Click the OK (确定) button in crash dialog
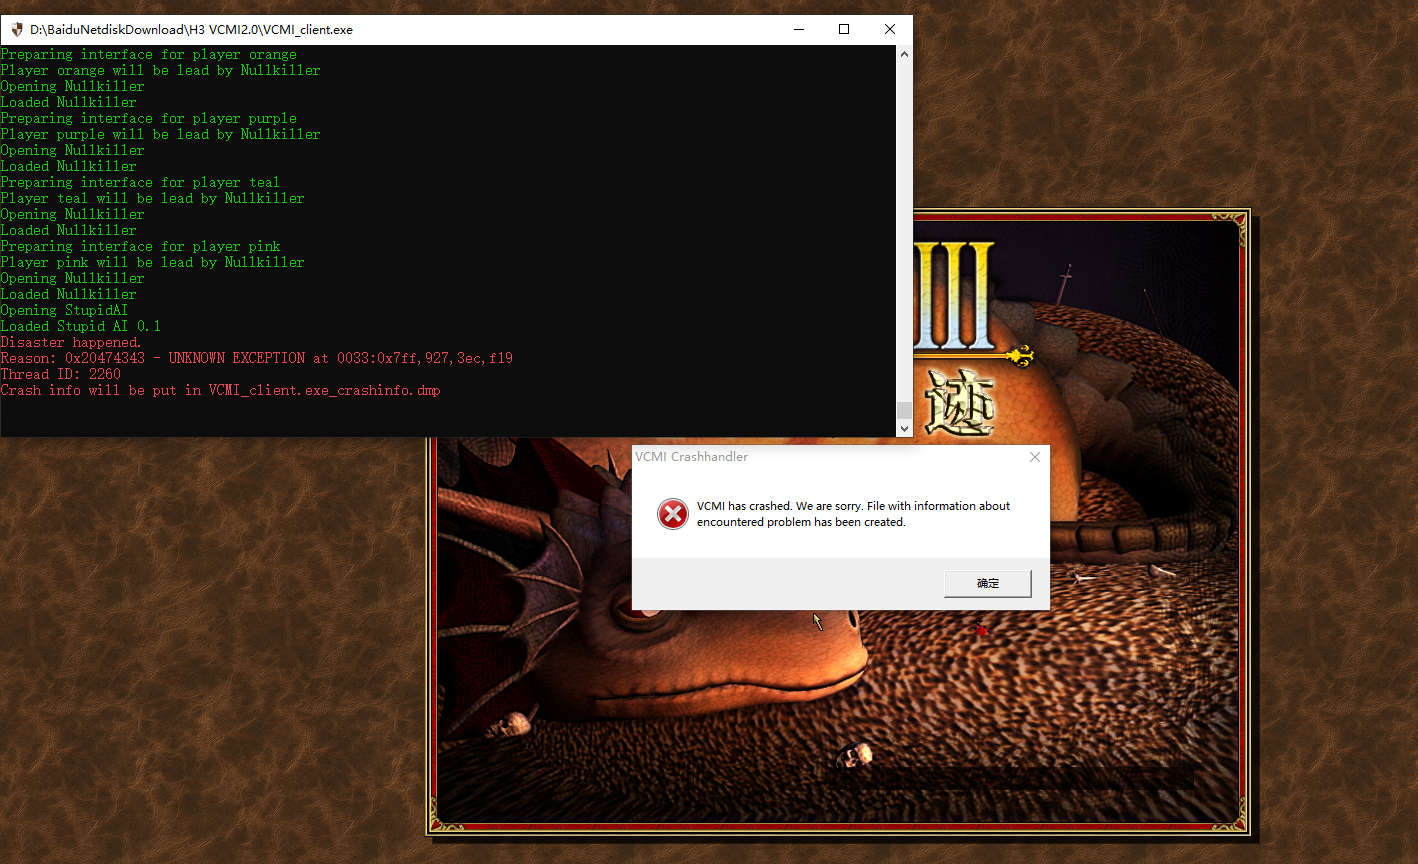 (x=987, y=583)
